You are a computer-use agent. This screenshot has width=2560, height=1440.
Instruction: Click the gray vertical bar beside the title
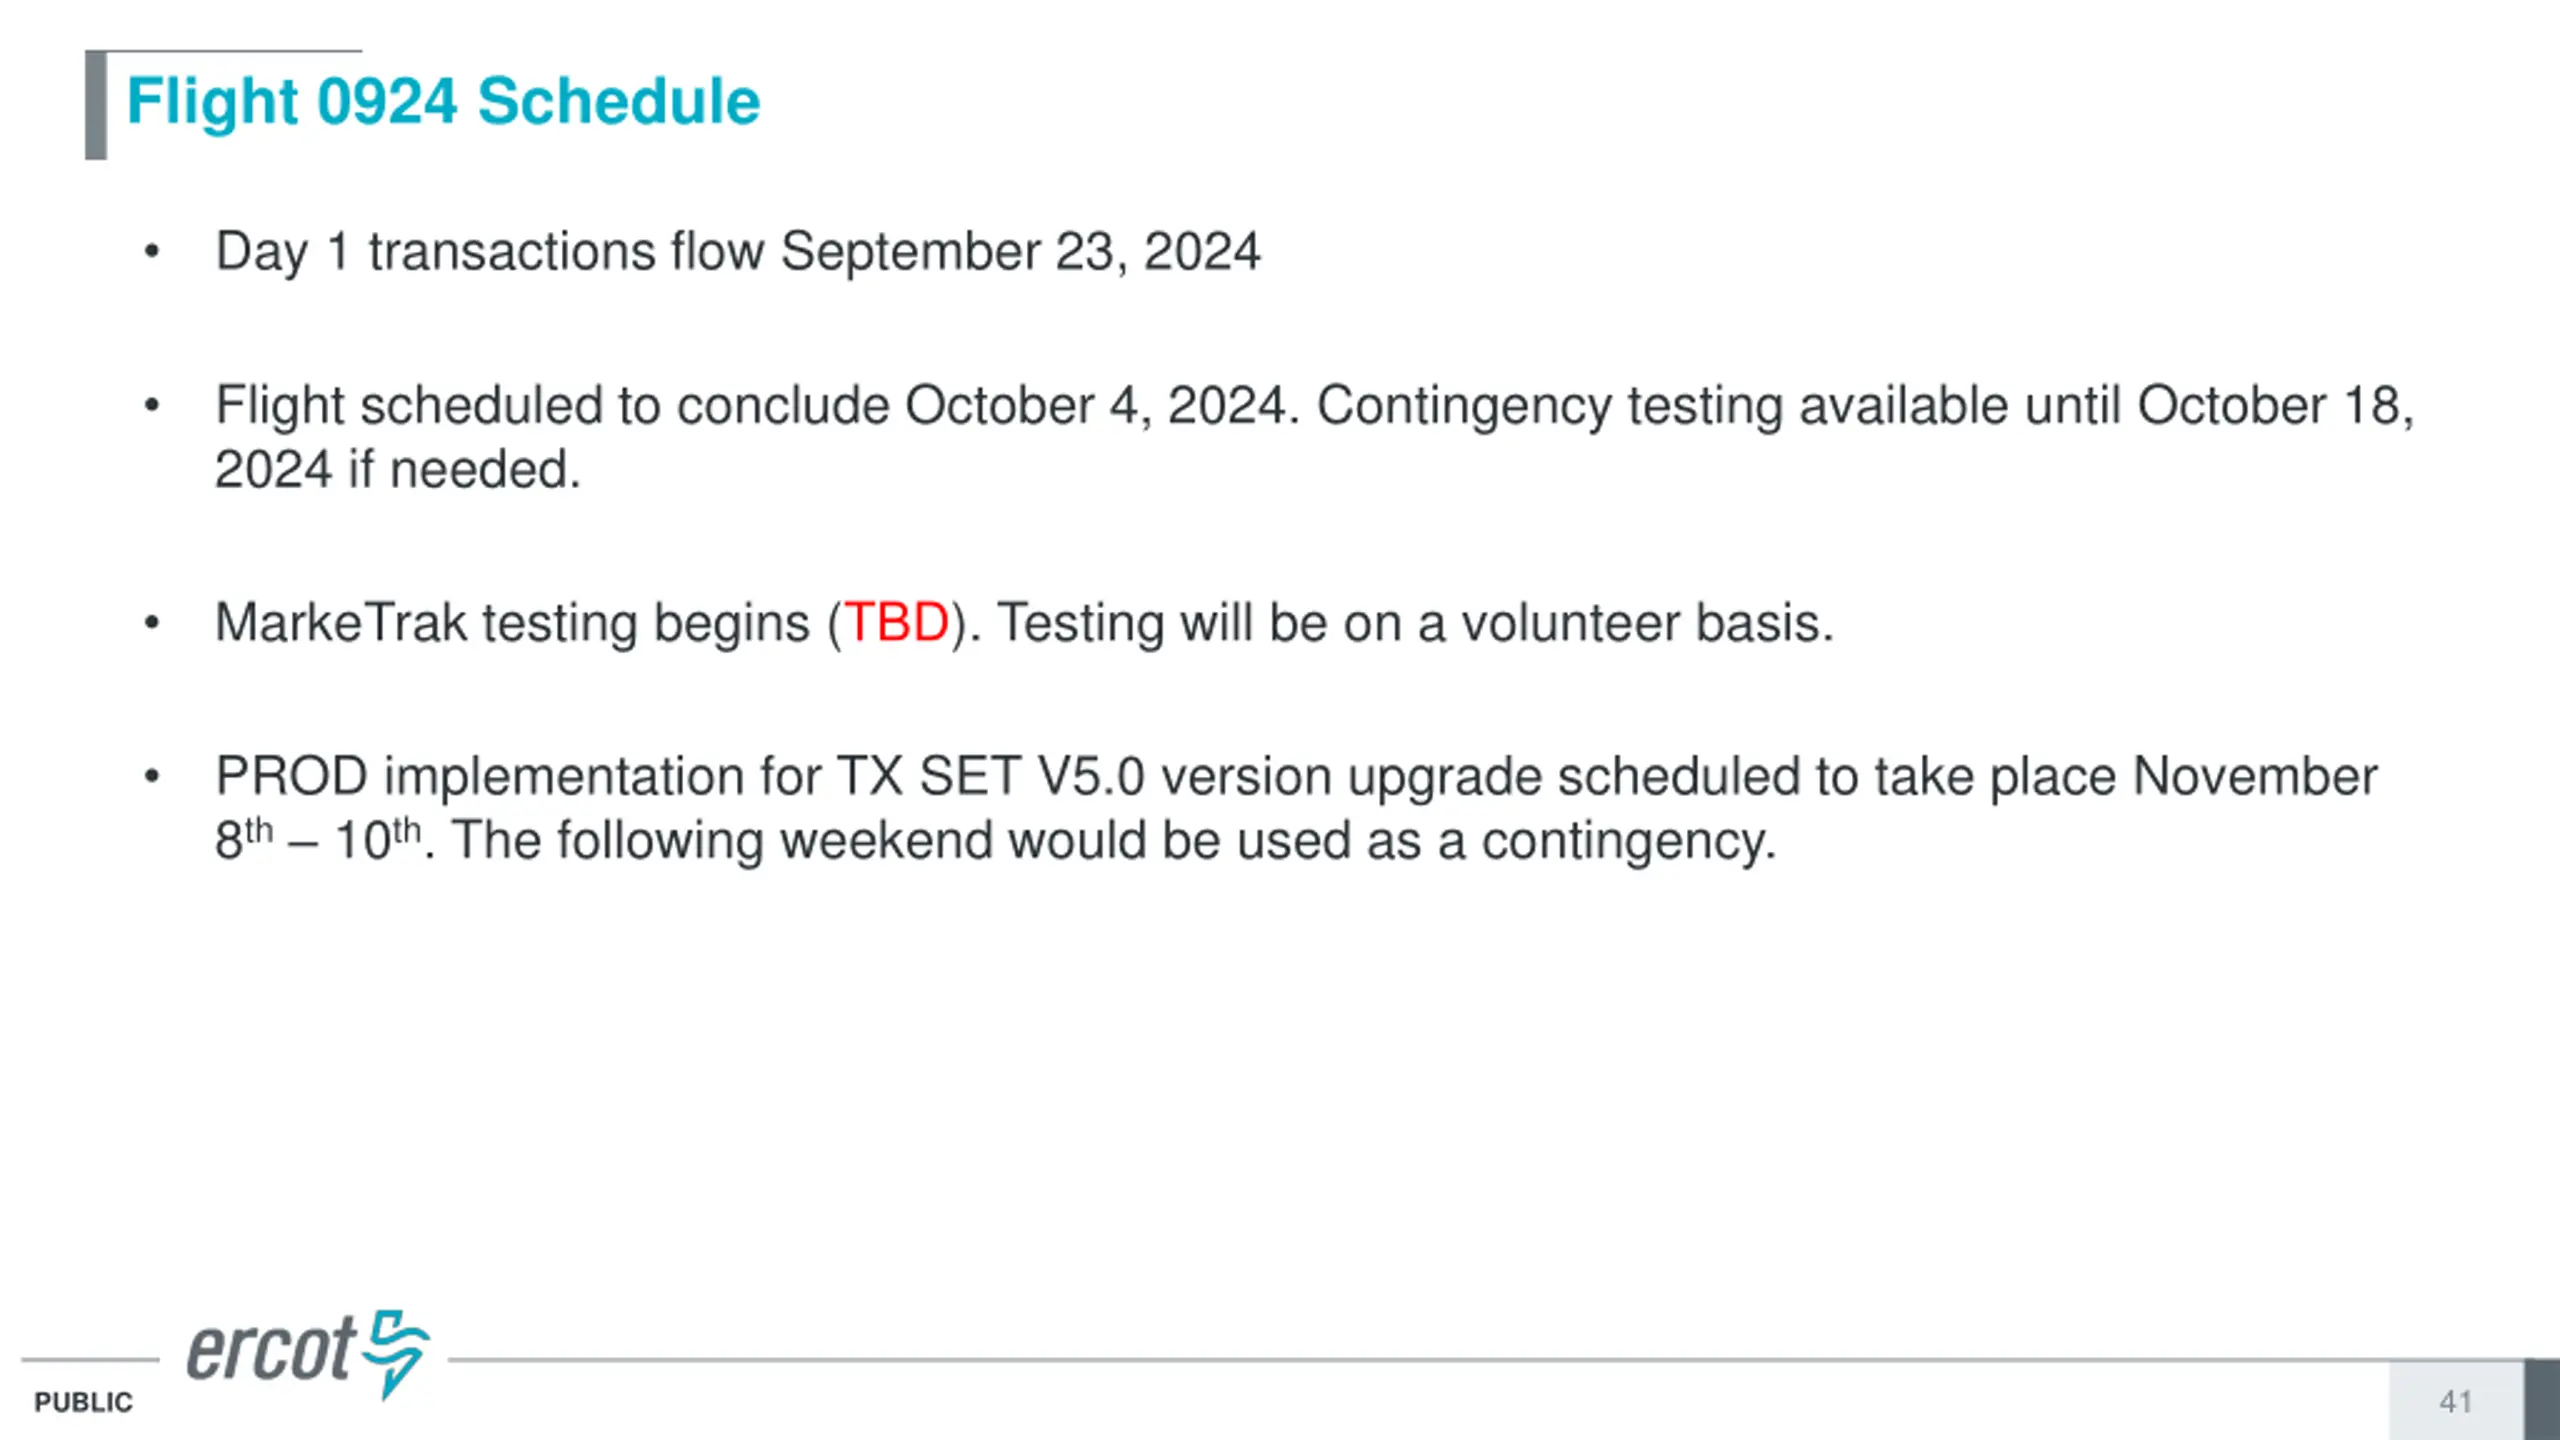tap(96, 105)
